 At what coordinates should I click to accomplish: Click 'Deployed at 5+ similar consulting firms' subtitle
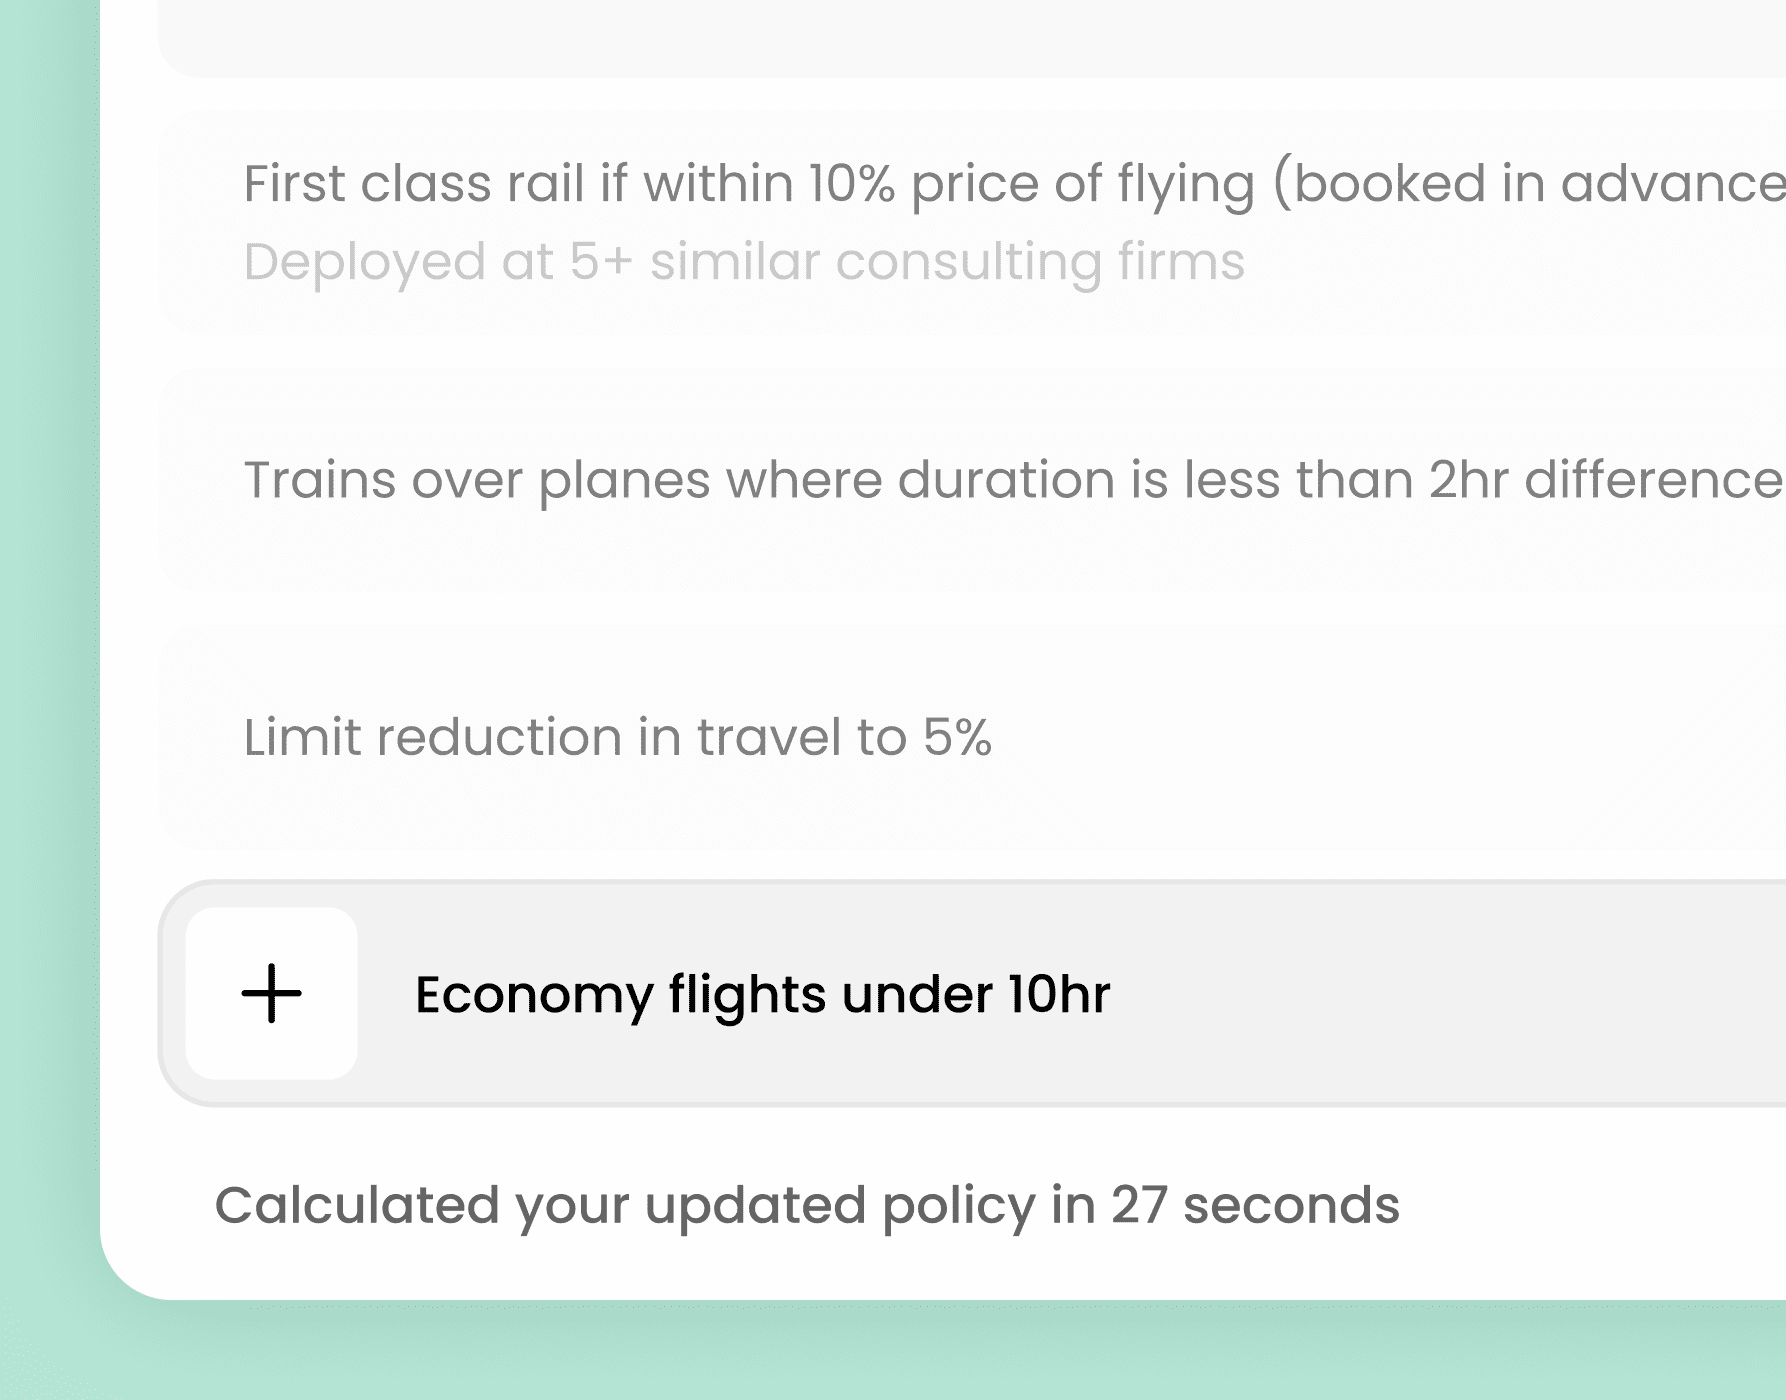pos(744,262)
